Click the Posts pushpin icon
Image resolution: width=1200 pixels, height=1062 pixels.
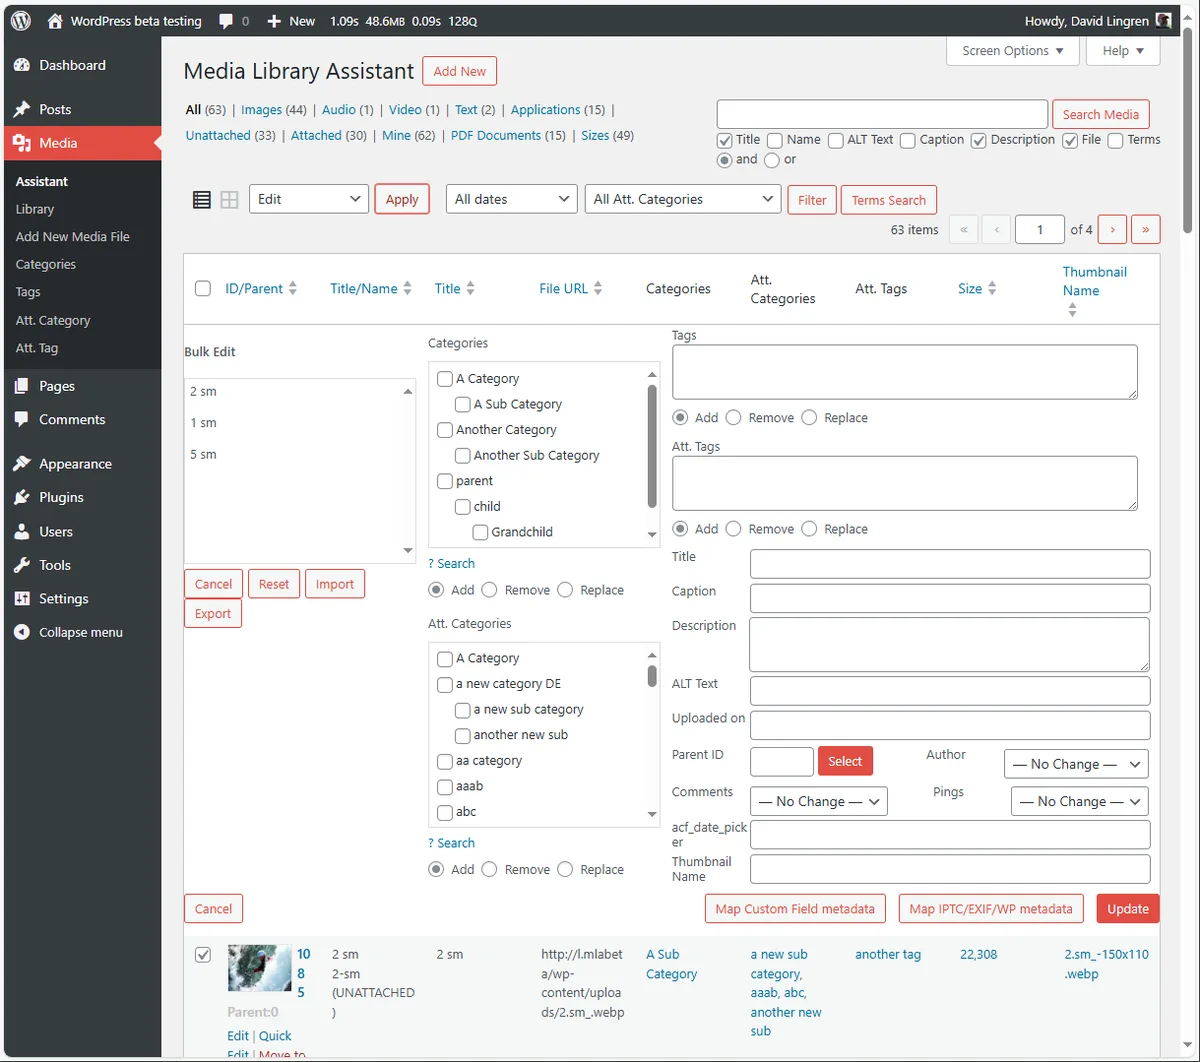pyautogui.click(x=22, y=109)
